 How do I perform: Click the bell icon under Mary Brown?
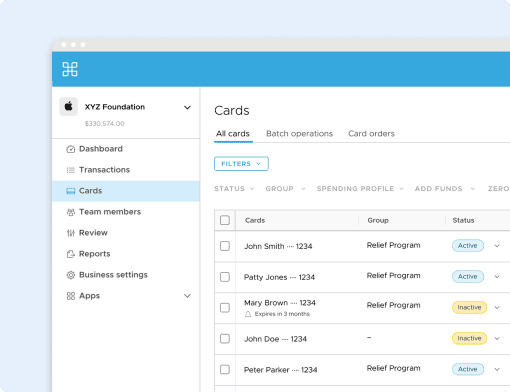click(248, 314)
